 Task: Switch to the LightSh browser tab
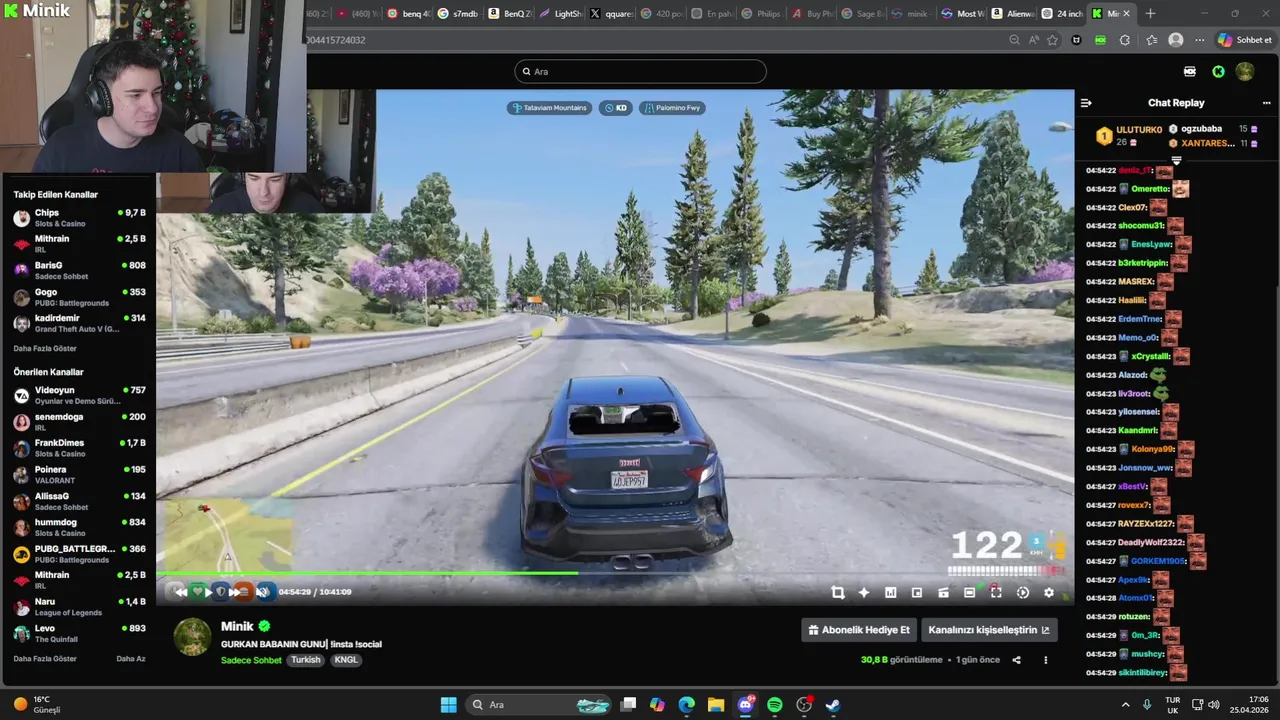click(560, 14)
